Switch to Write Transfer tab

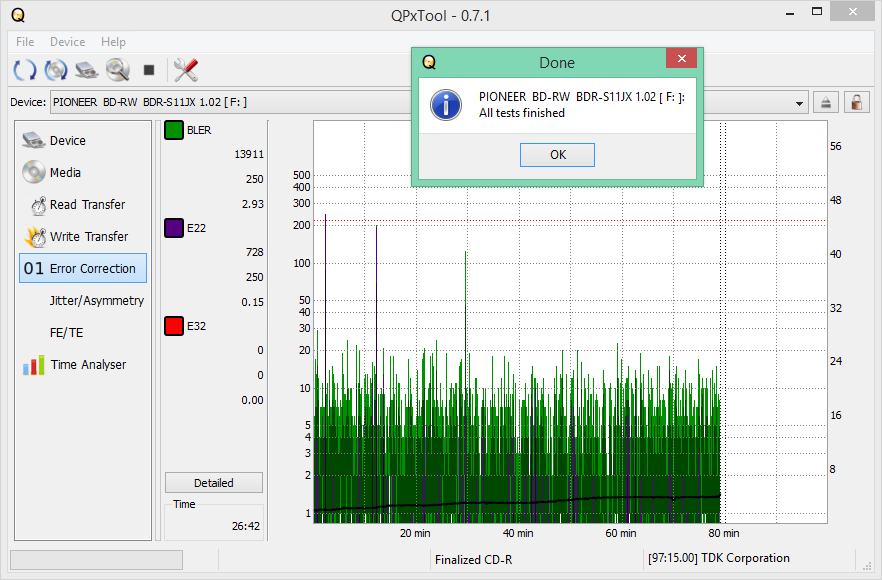pyautogui.click(x=83, y=236)
